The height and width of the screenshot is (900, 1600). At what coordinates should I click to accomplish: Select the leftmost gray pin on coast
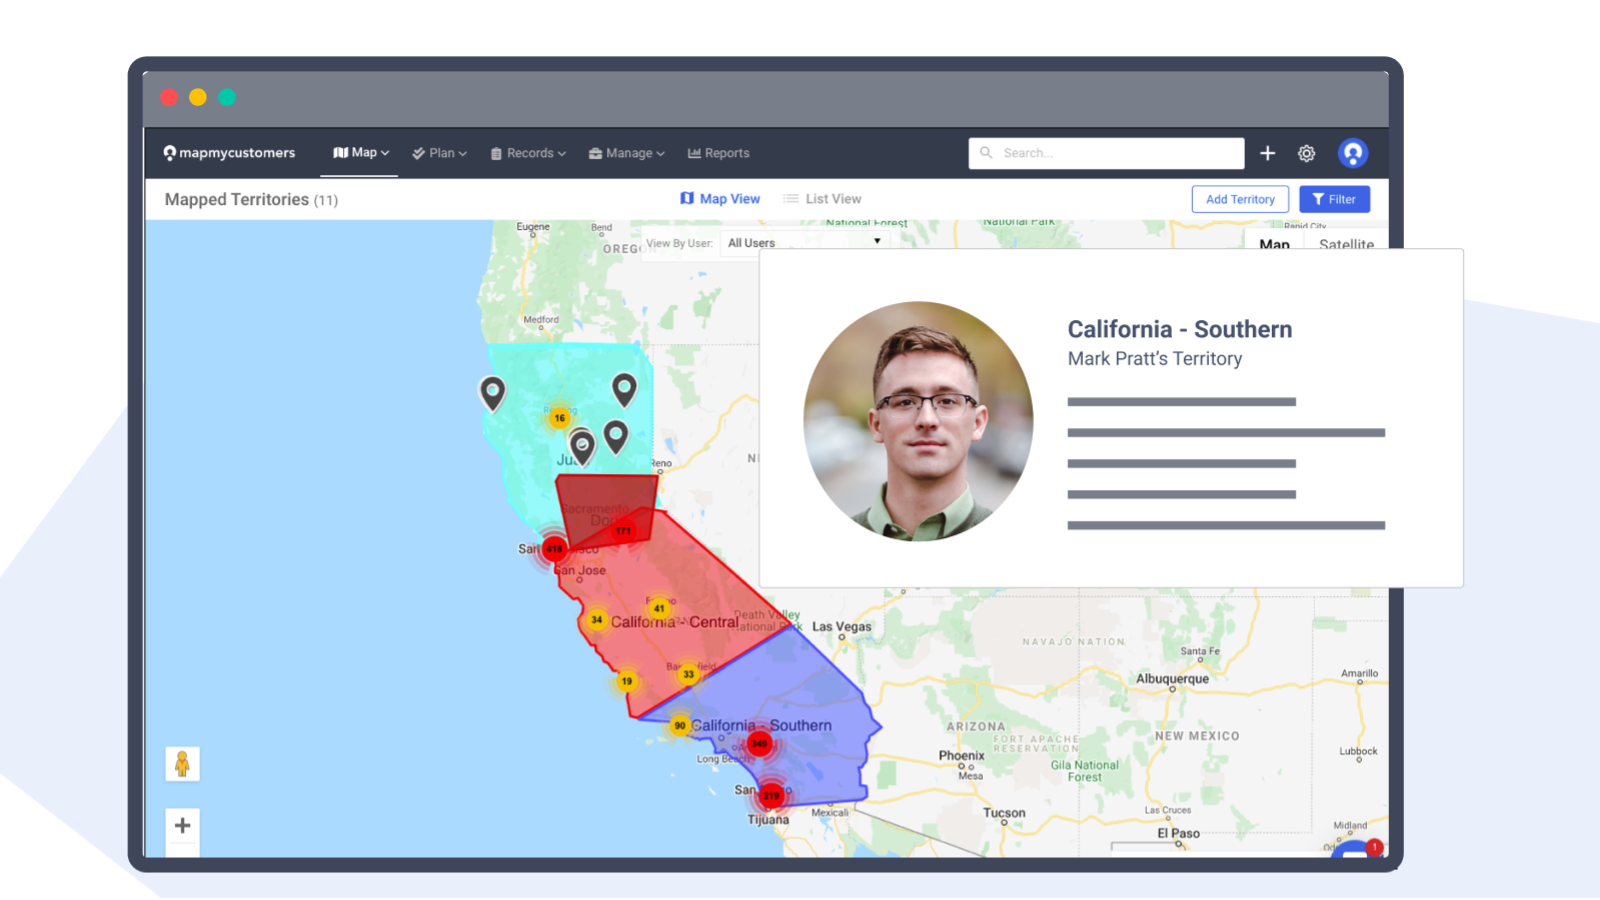click(492, 393)
